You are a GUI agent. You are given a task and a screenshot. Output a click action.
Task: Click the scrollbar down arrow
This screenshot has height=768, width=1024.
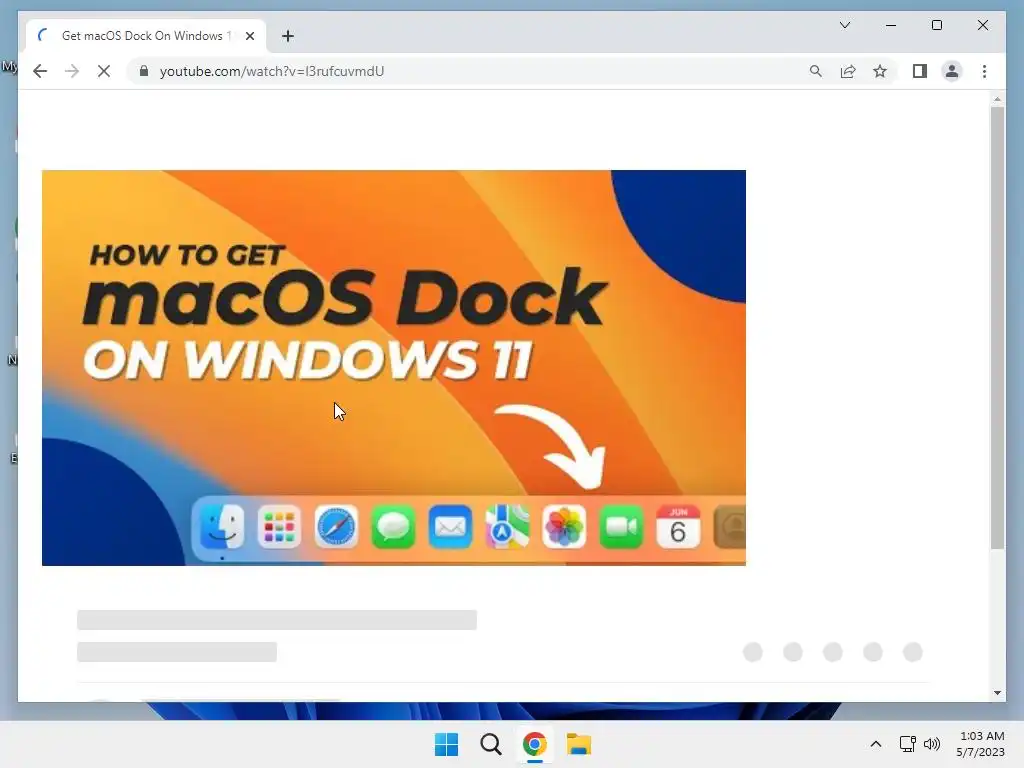[997, 693]
